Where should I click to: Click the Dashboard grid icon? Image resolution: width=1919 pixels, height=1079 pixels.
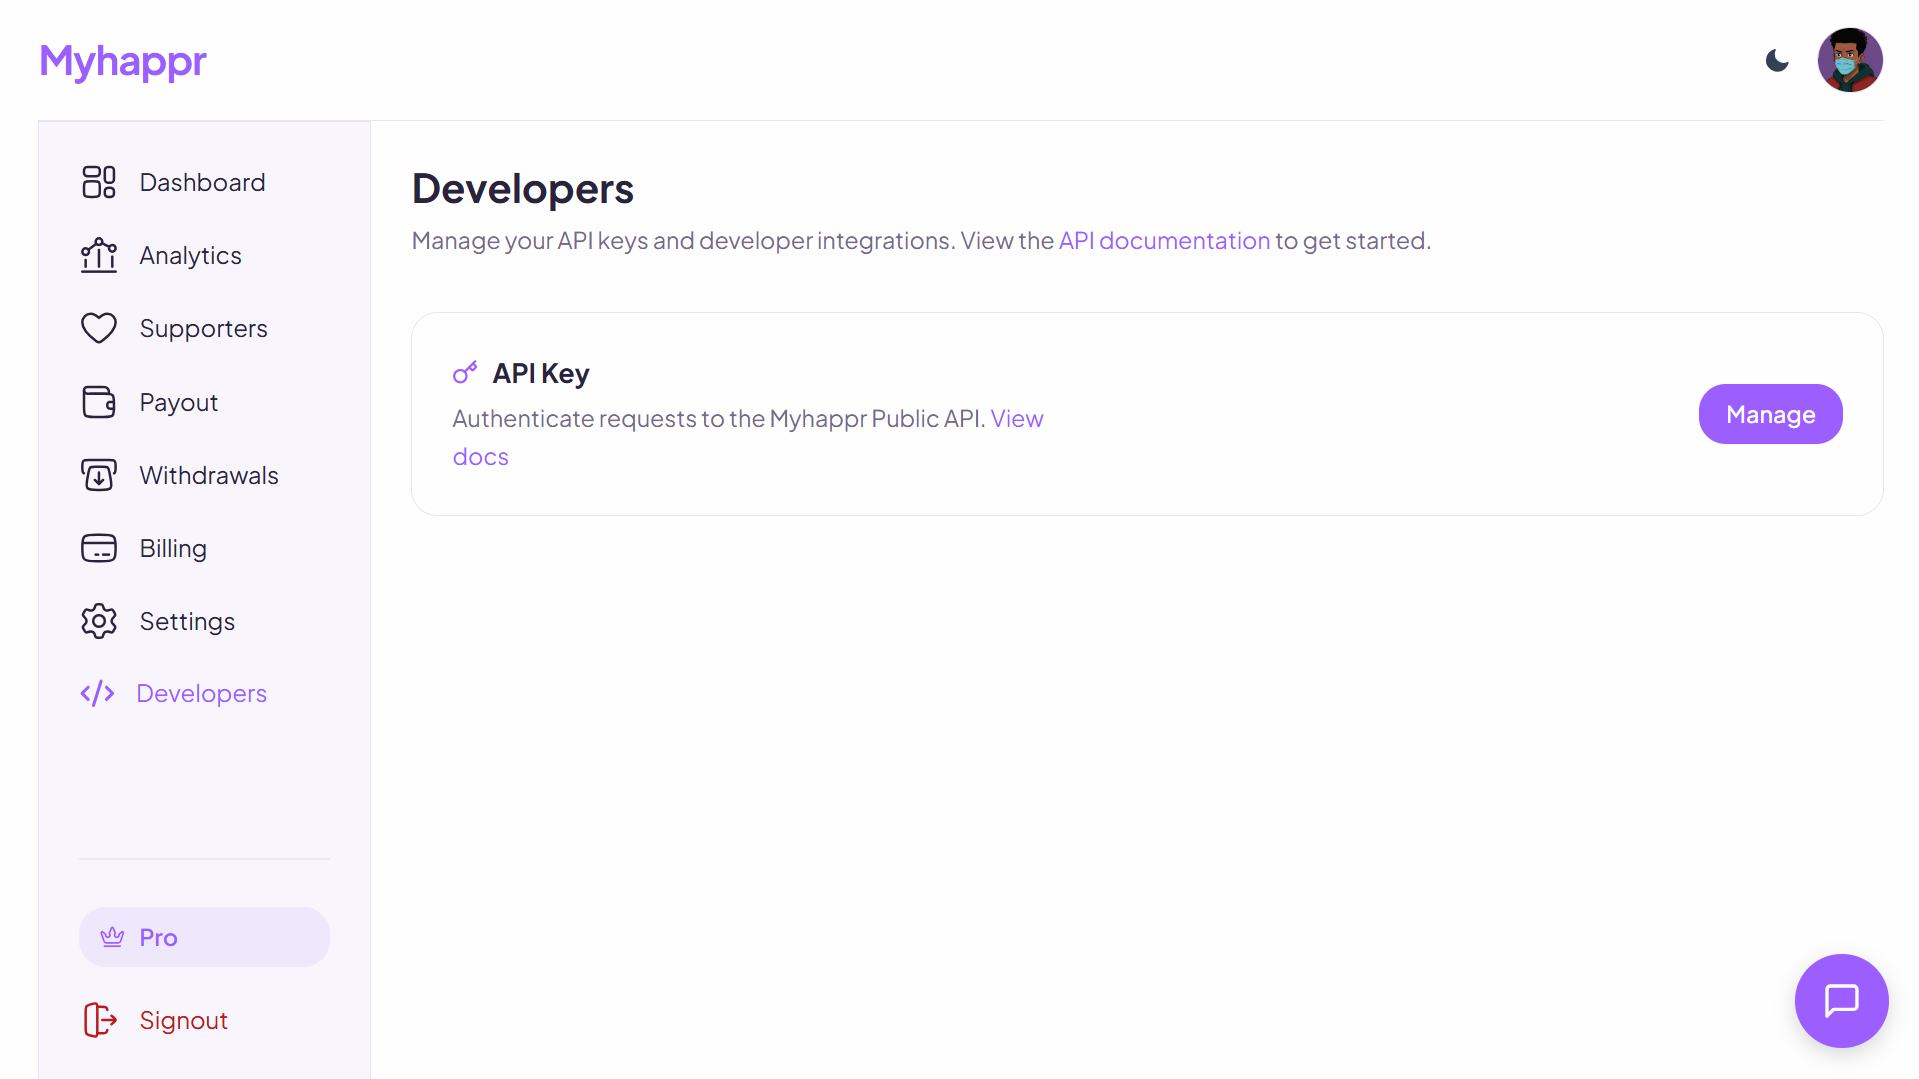[99, 182]
